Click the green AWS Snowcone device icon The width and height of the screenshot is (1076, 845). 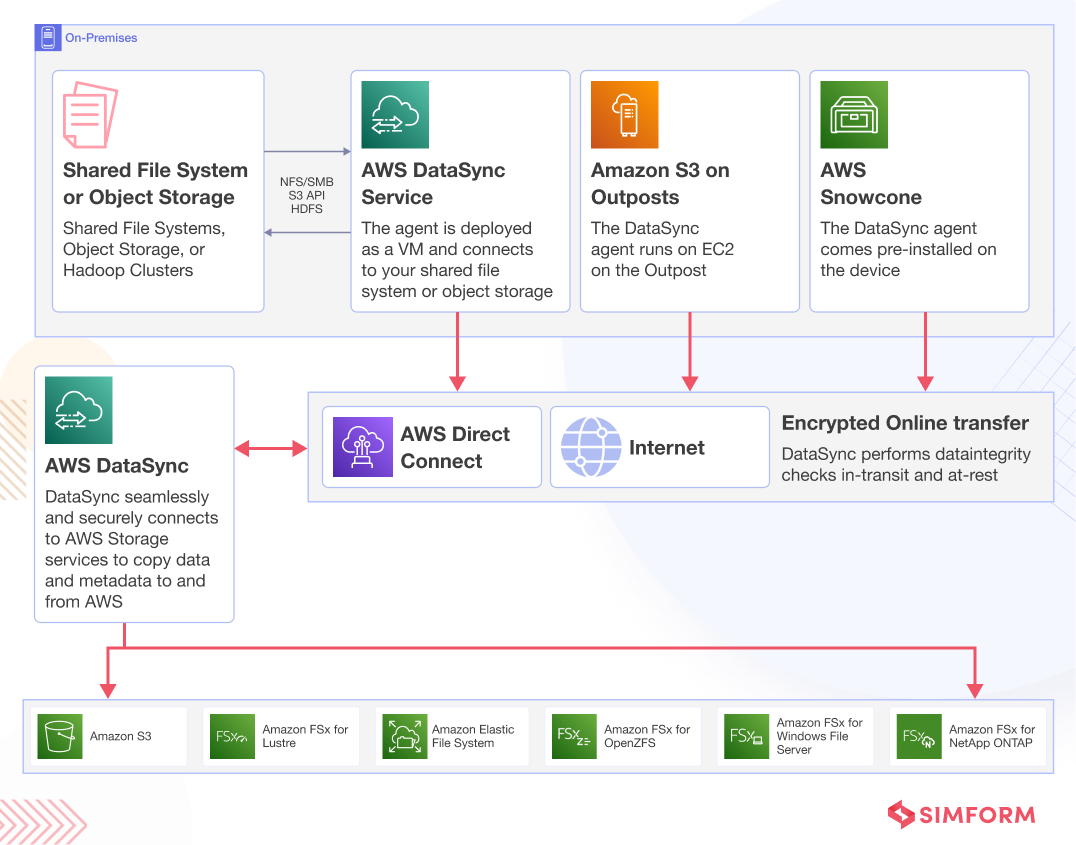854,115
